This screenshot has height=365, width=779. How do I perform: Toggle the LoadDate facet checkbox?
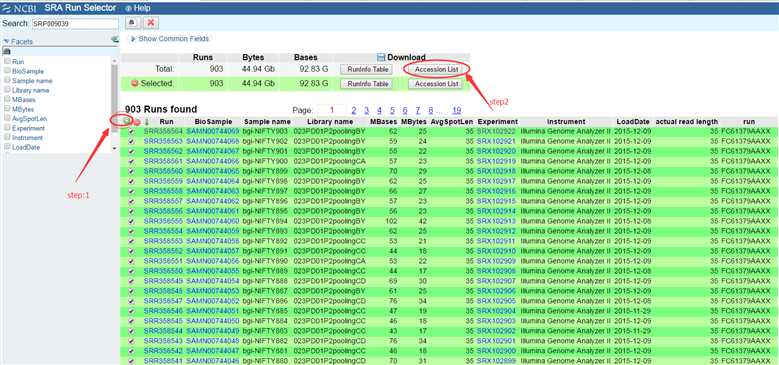[7, 146]
